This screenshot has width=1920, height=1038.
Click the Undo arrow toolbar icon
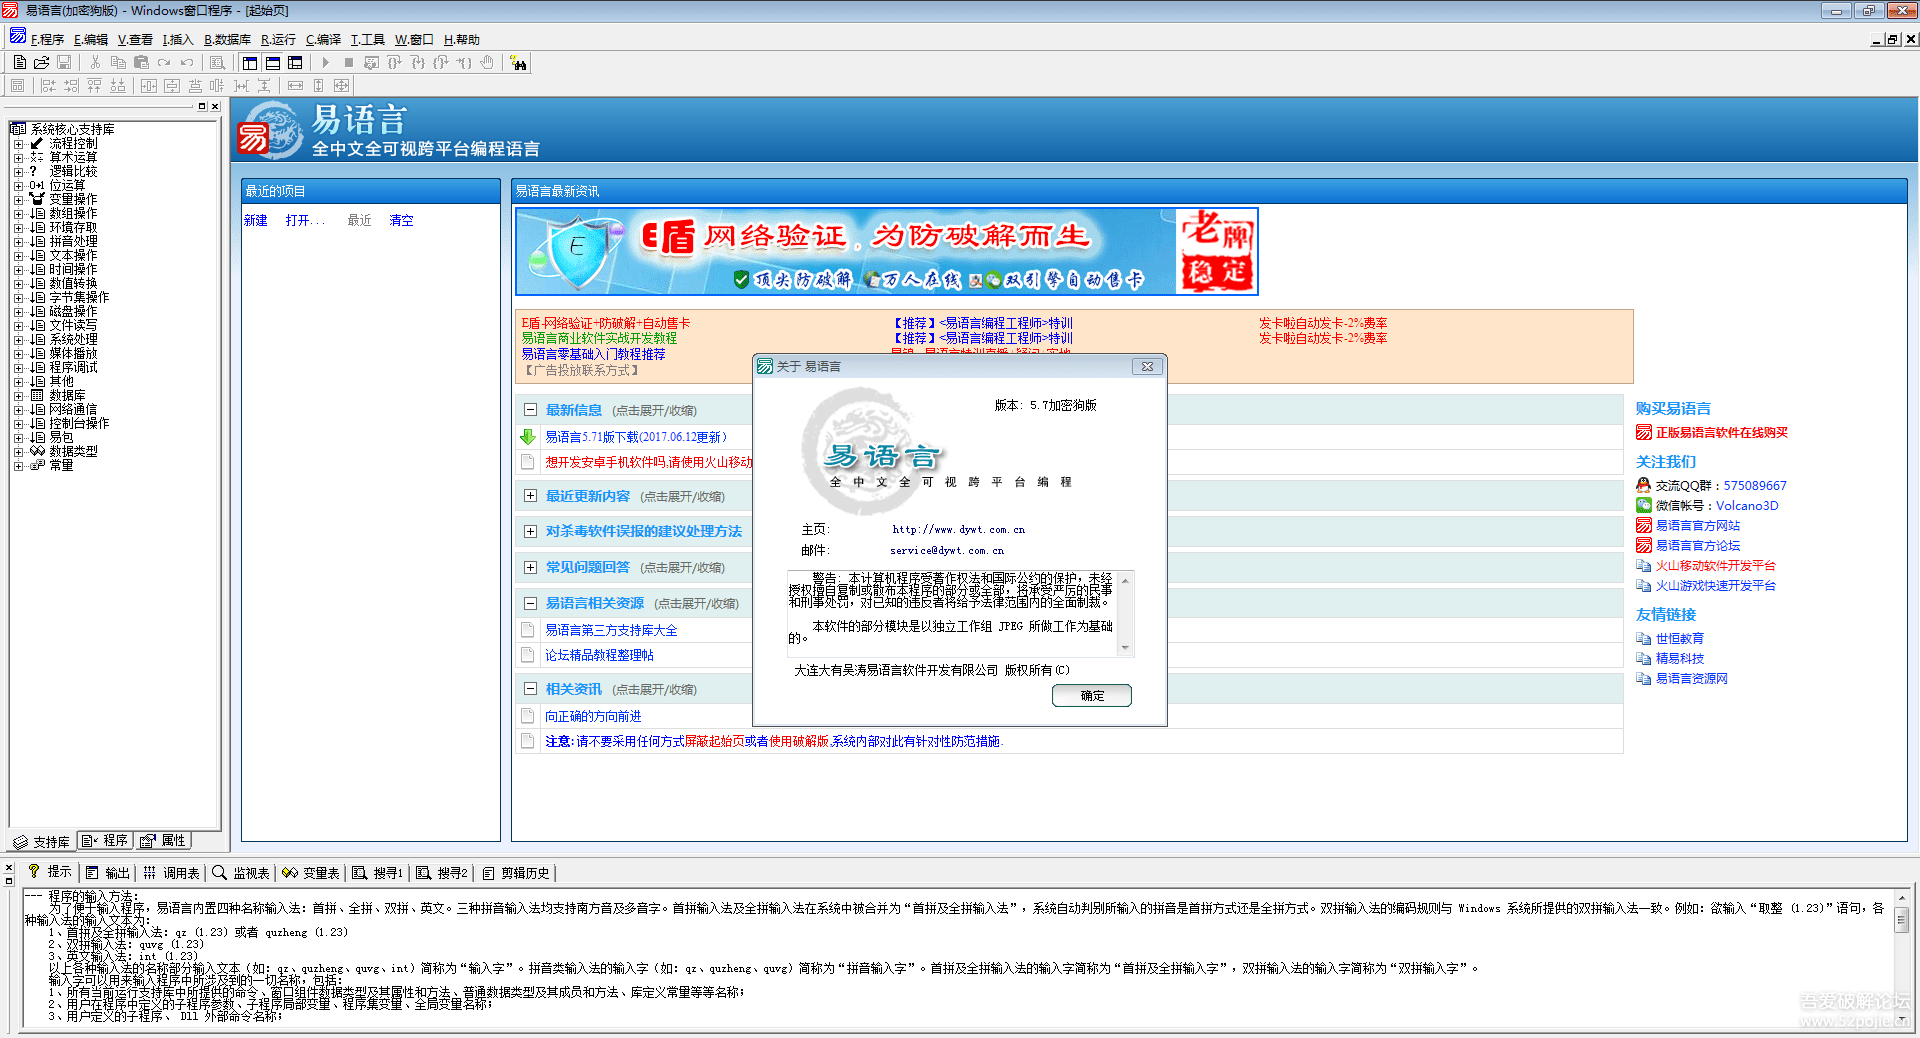coord(187,62)
